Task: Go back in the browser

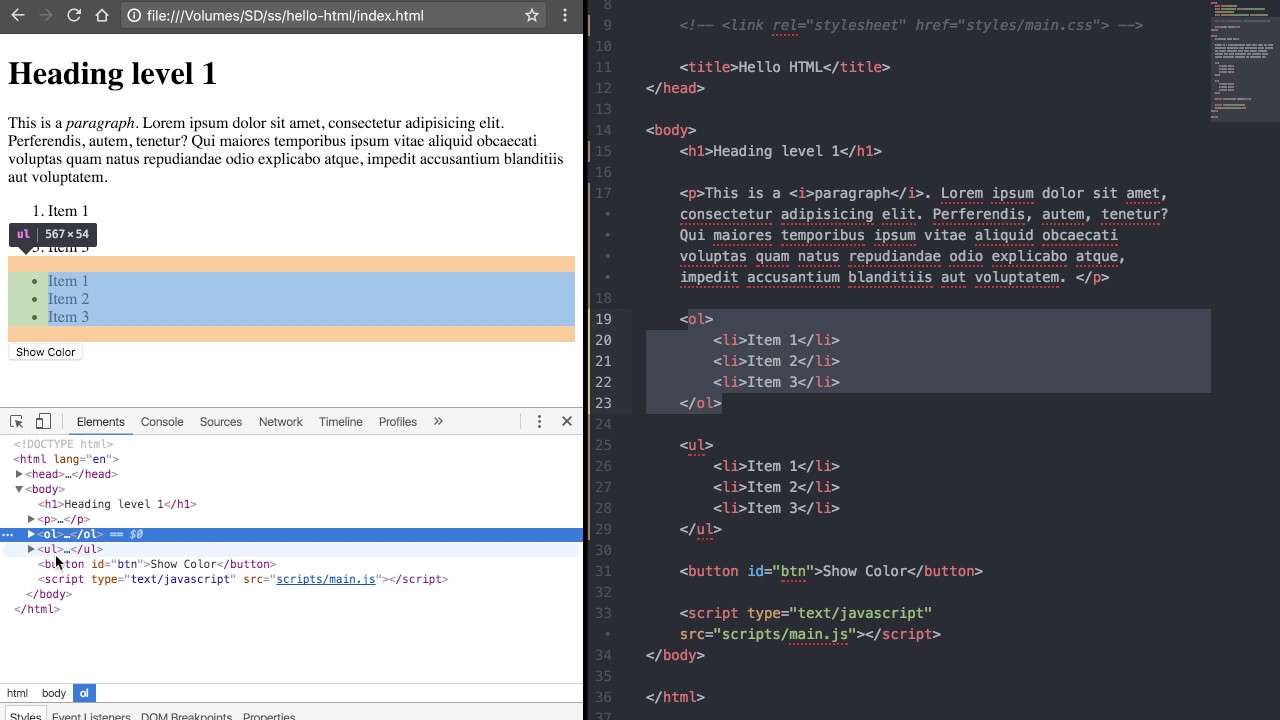Action: click(18, 15)
